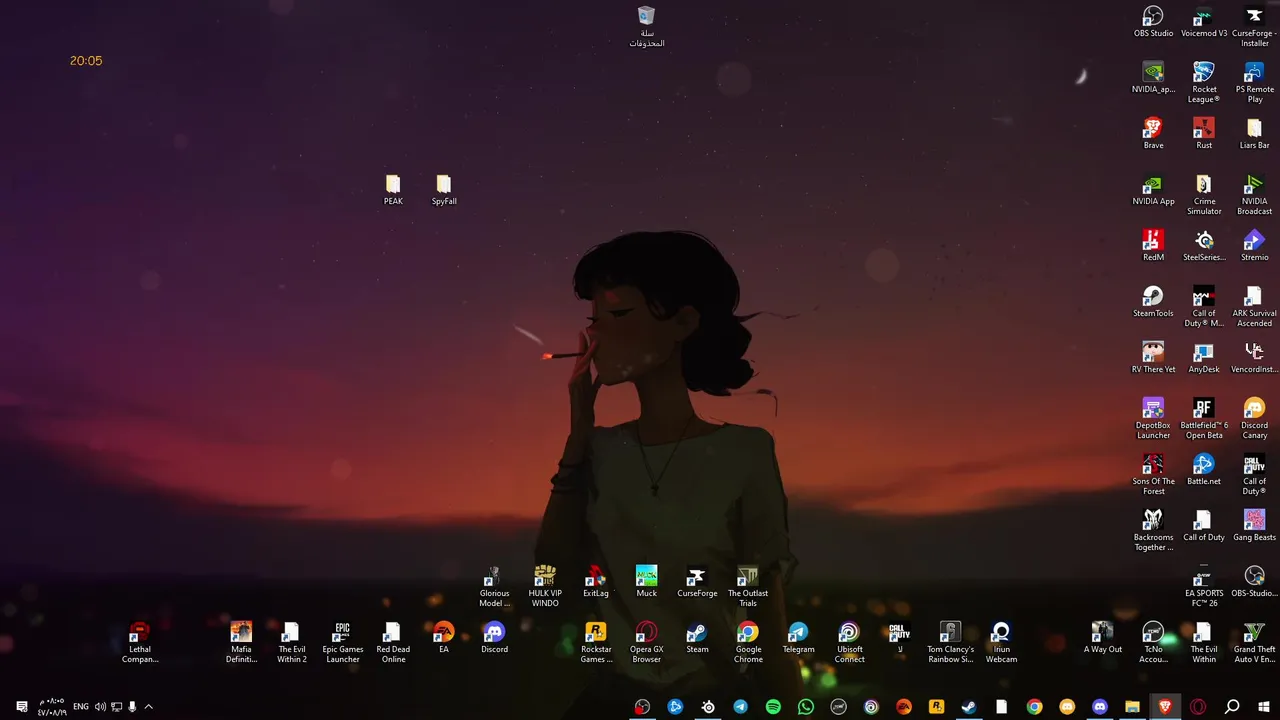Select the Voicemod V3 desktop icon
The image size is (1280, 720).
point(1204,22)
